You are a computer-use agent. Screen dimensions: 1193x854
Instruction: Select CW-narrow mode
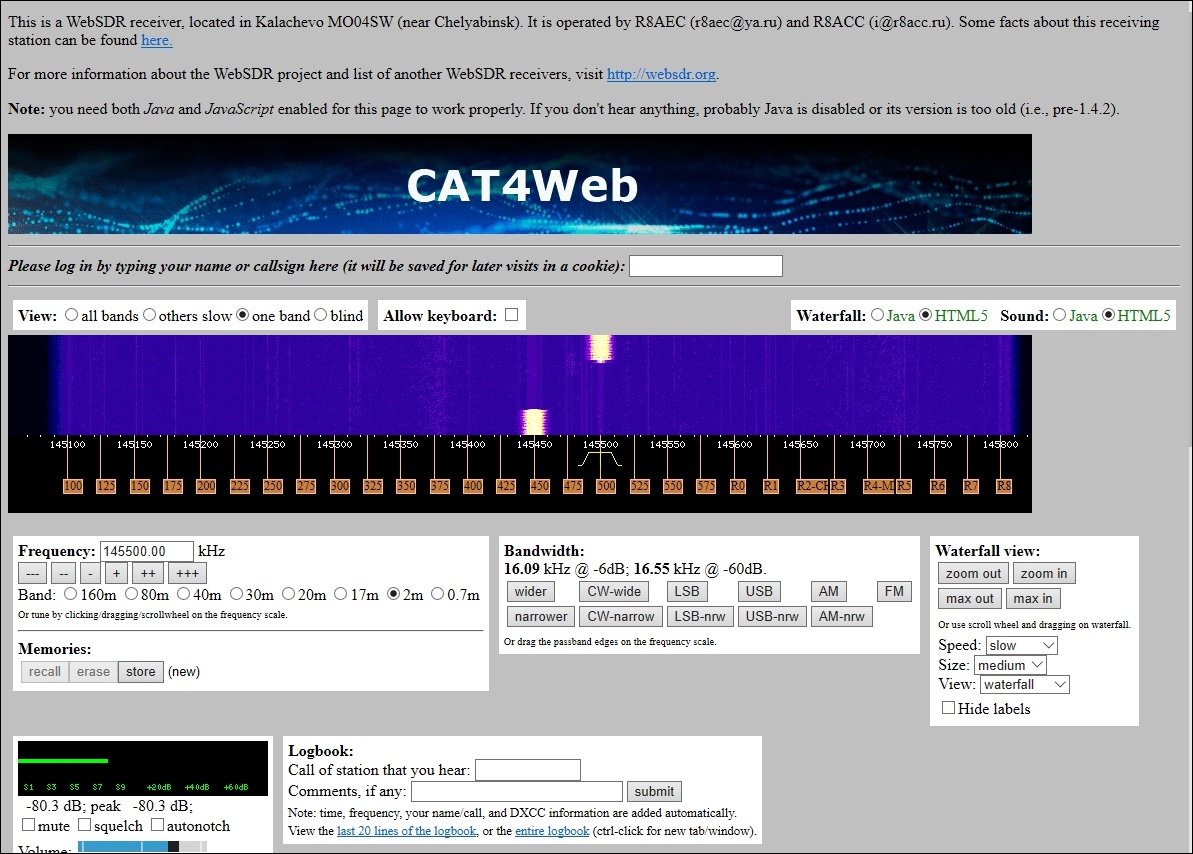(621, 617)
